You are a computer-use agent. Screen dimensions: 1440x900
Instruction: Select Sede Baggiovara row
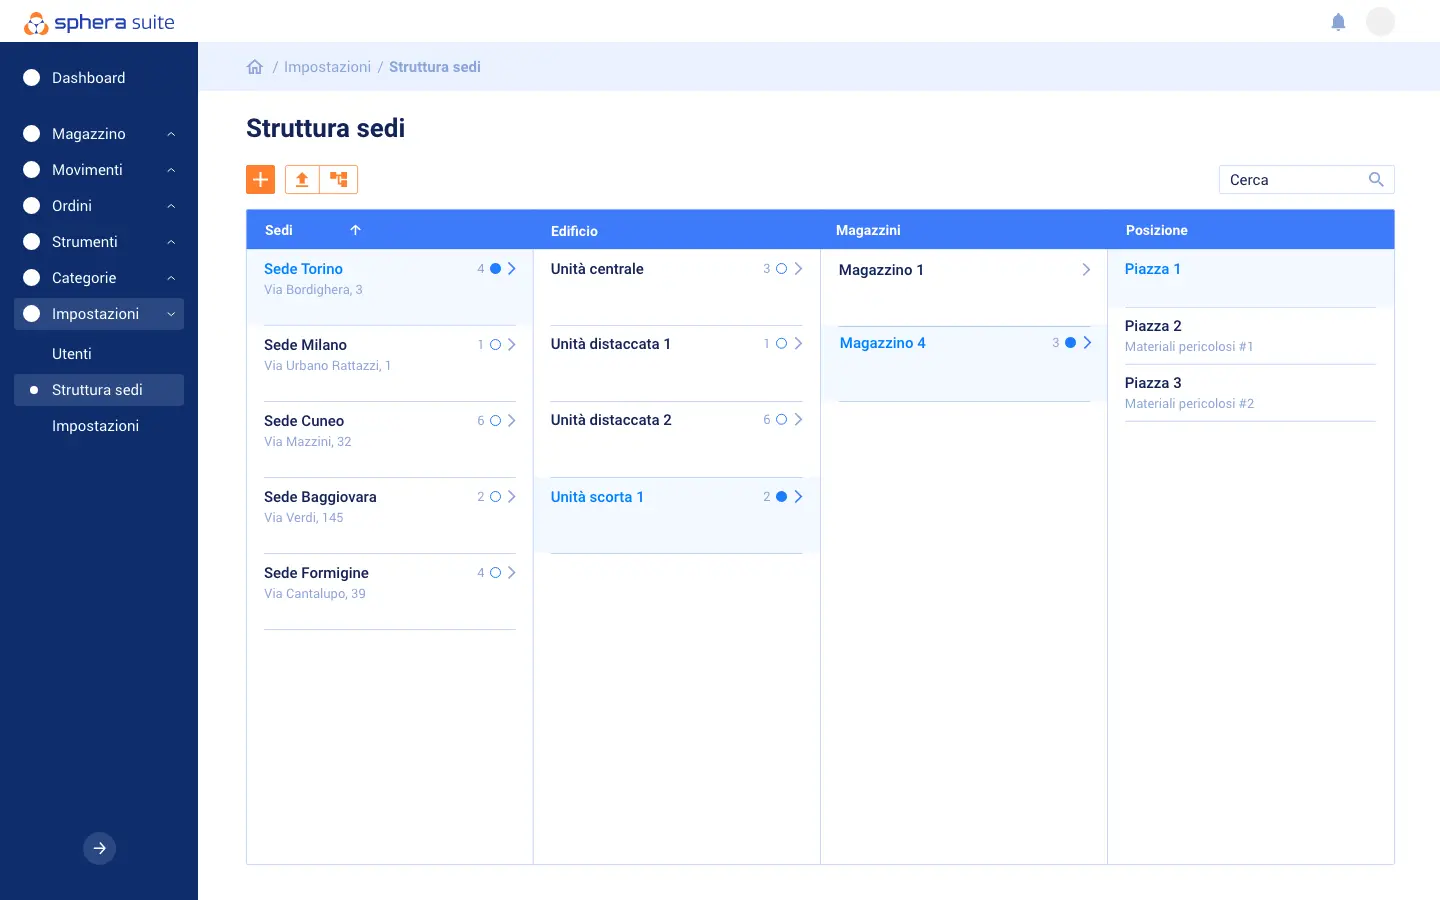390,515
